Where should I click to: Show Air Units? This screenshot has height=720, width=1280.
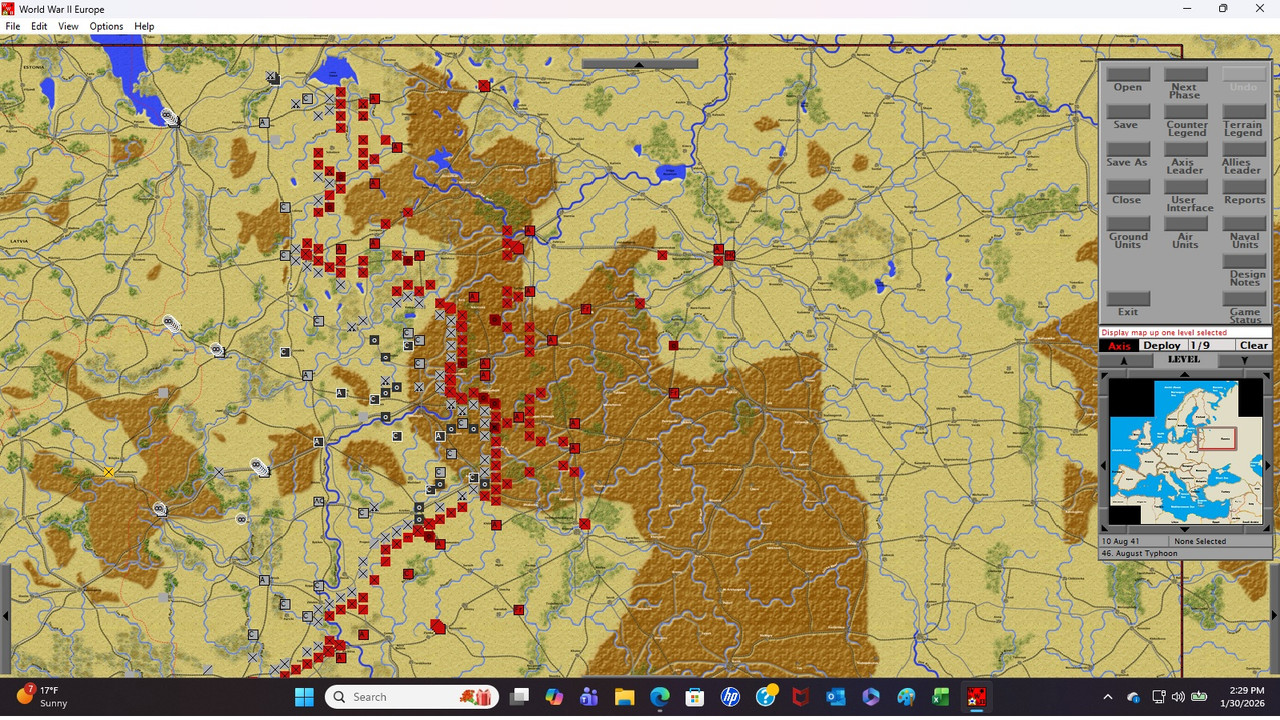pos(1185,224)
